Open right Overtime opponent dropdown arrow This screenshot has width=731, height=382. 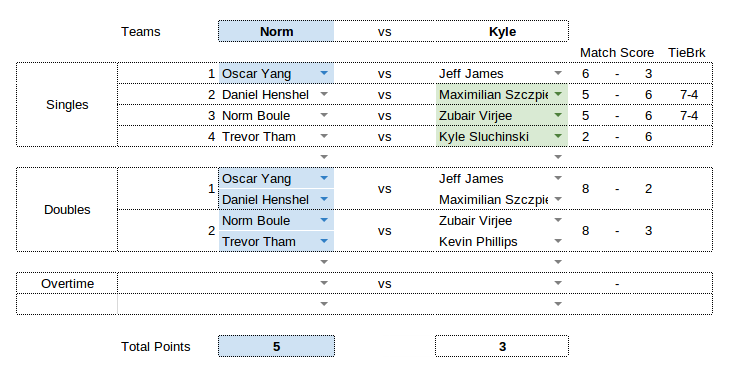558,283
